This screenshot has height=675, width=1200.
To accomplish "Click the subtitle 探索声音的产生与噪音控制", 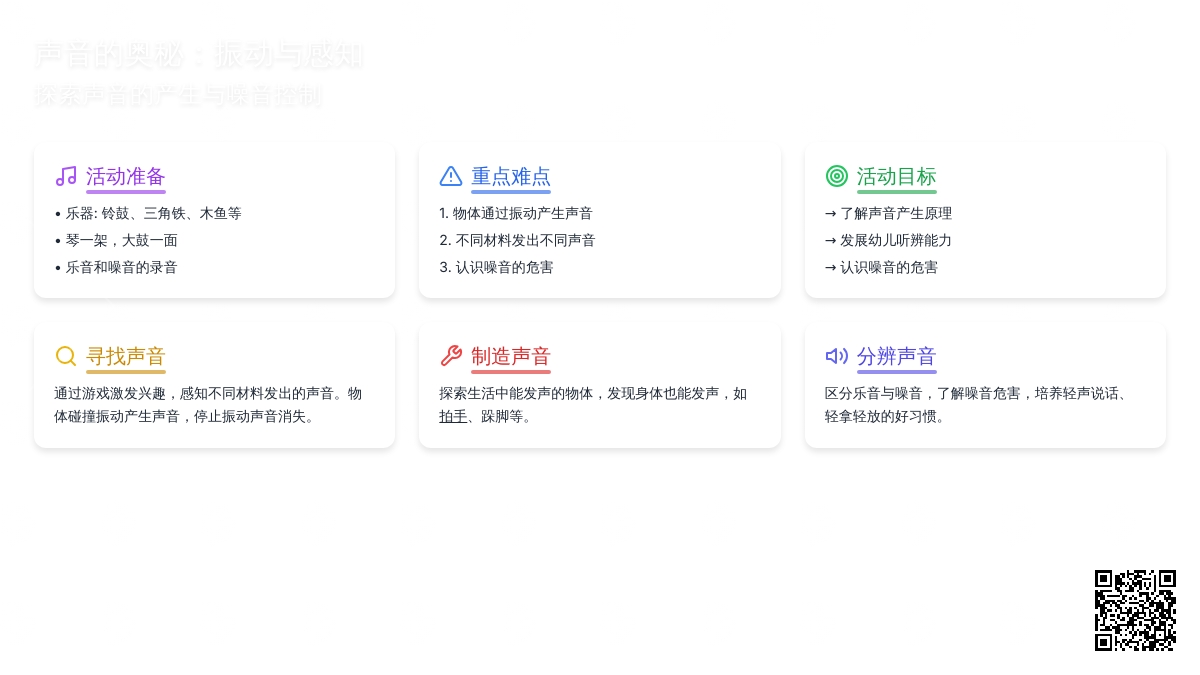I will coord(178,97).
